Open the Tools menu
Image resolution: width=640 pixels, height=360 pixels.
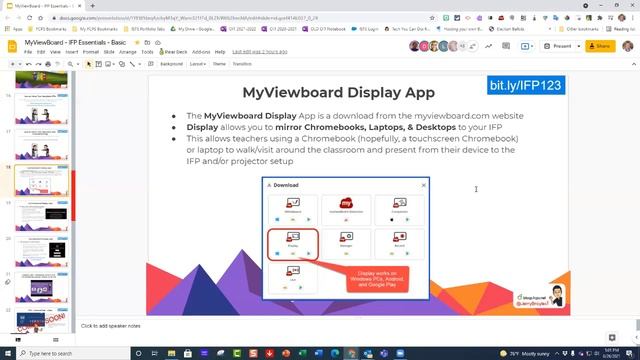(147, 52)
